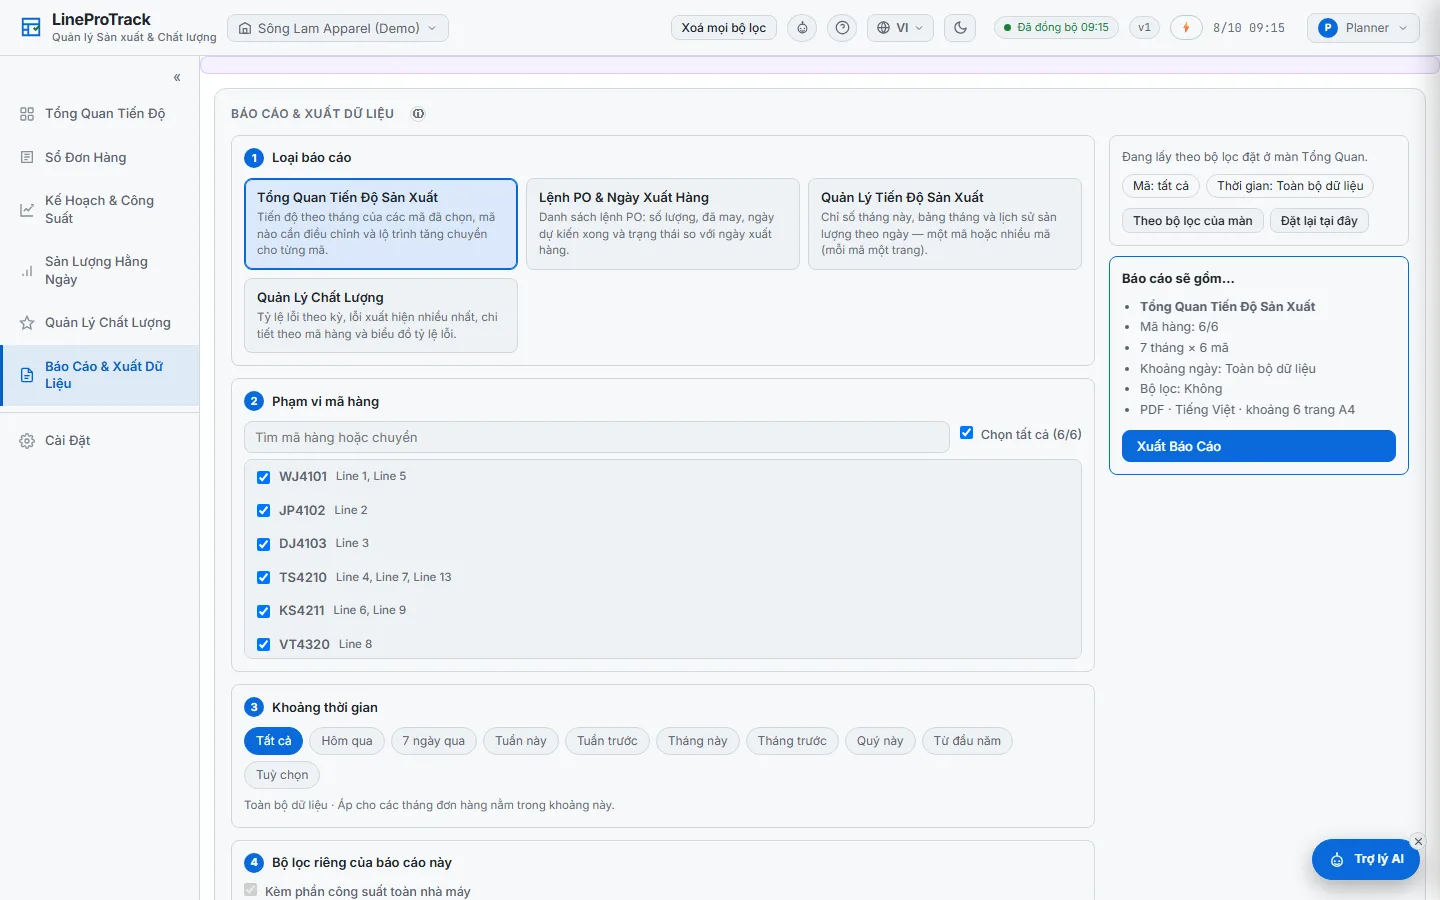Click the info icon beside BÁO CÁO & XUẤT DỮ LIỆU
Screen dimensions: 1440x900
click(419, 114)
